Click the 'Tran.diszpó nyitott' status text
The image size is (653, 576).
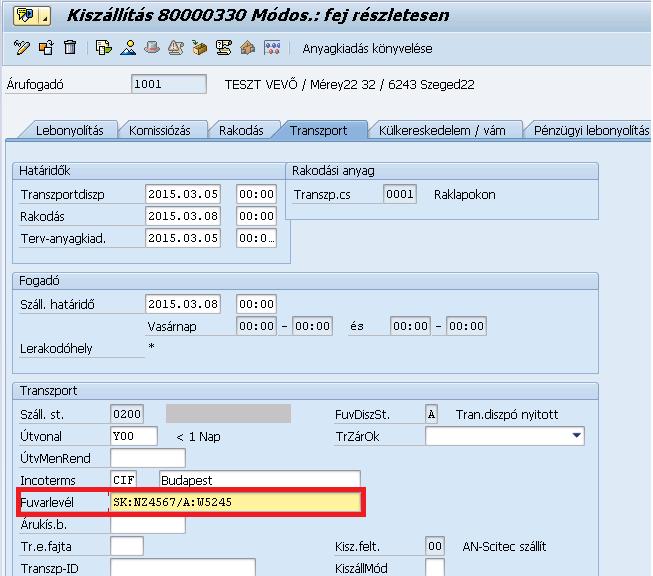pos(507,414)
